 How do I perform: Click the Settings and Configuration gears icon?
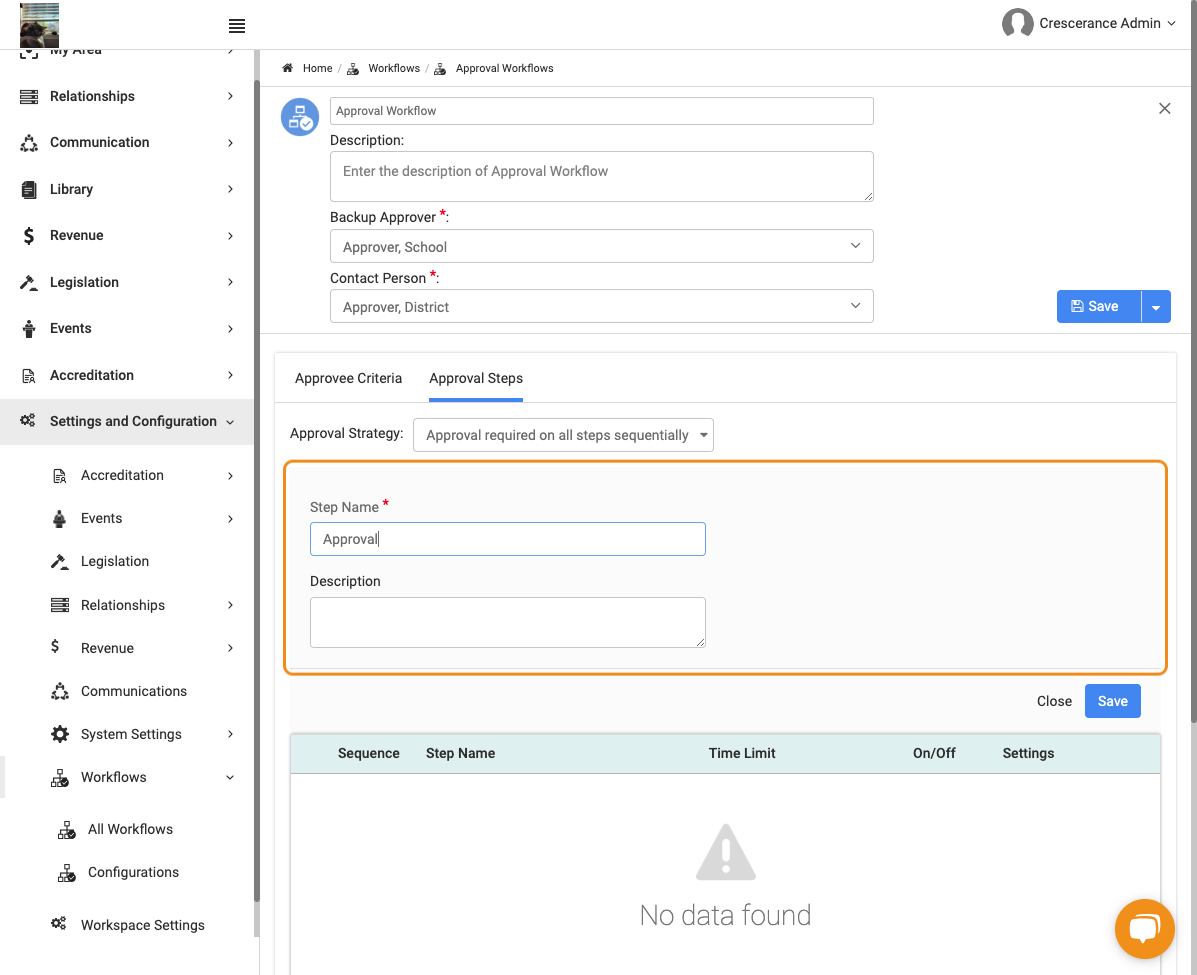(28, 421)
